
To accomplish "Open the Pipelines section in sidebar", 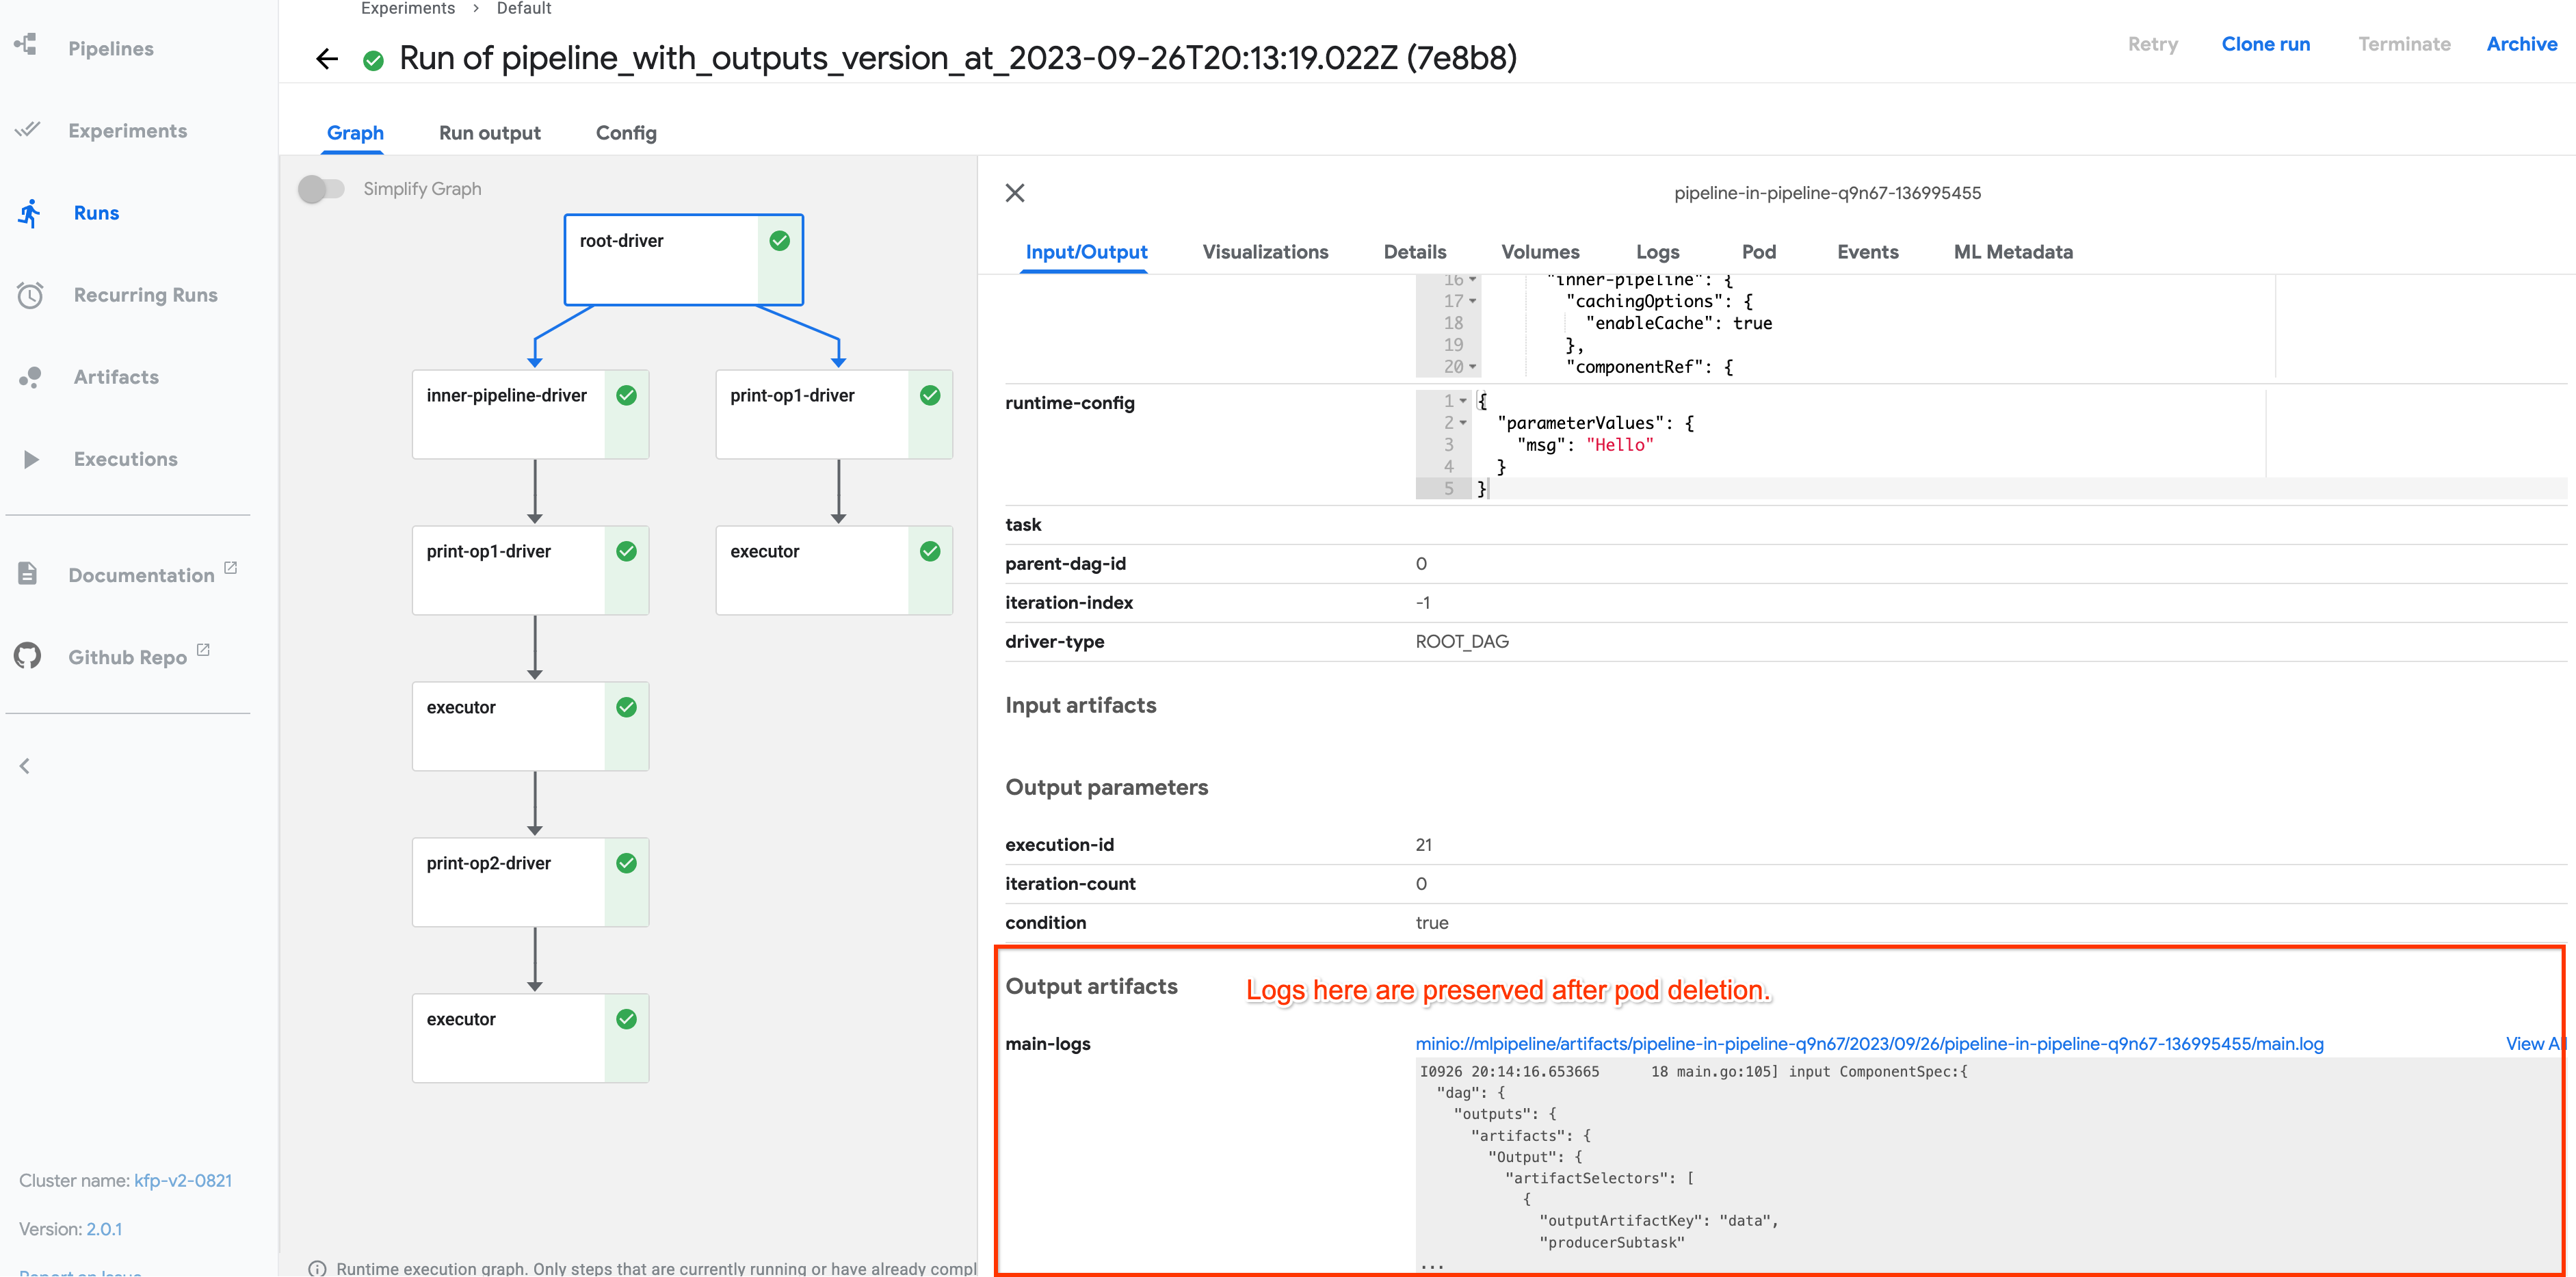I will 110,48.
